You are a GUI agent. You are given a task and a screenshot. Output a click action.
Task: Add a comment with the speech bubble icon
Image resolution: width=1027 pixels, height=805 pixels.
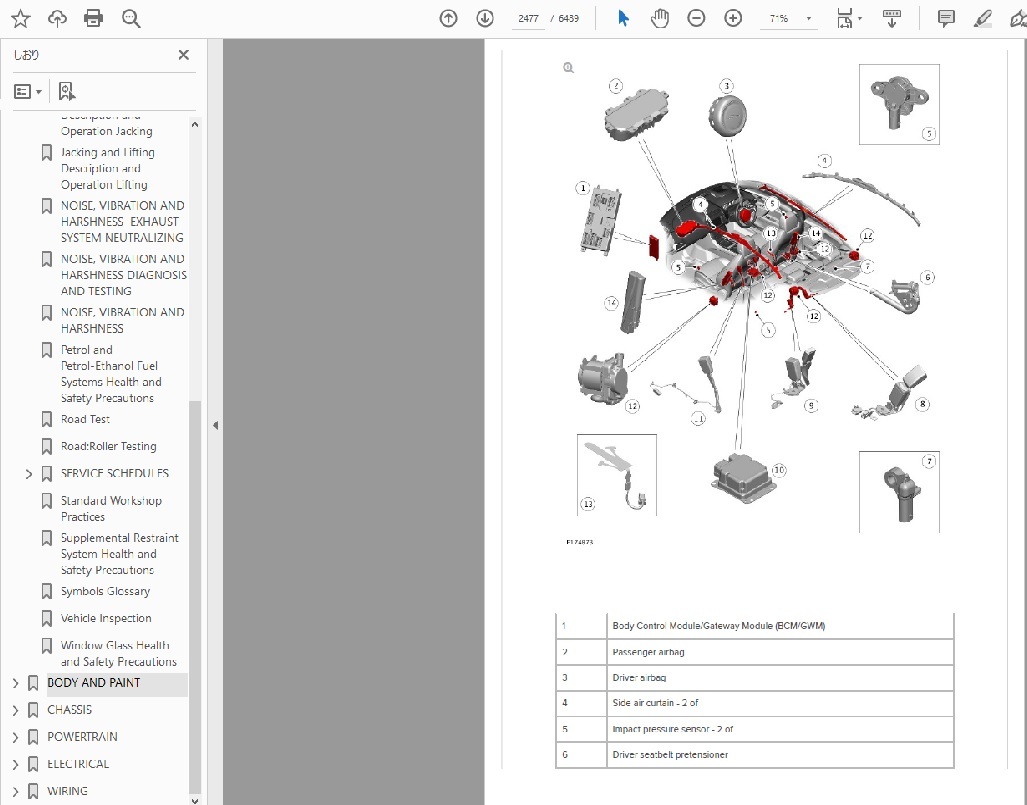click(946, 18)
